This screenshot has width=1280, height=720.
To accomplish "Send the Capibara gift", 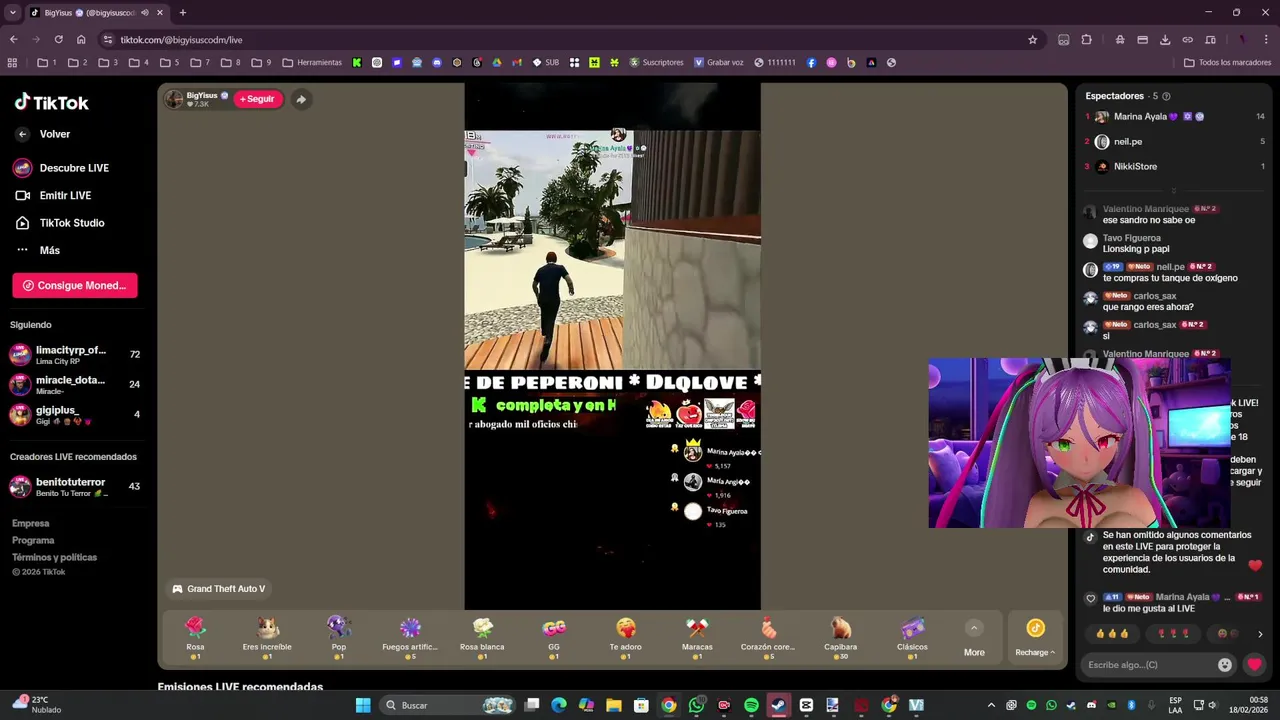I will point(841,638).
